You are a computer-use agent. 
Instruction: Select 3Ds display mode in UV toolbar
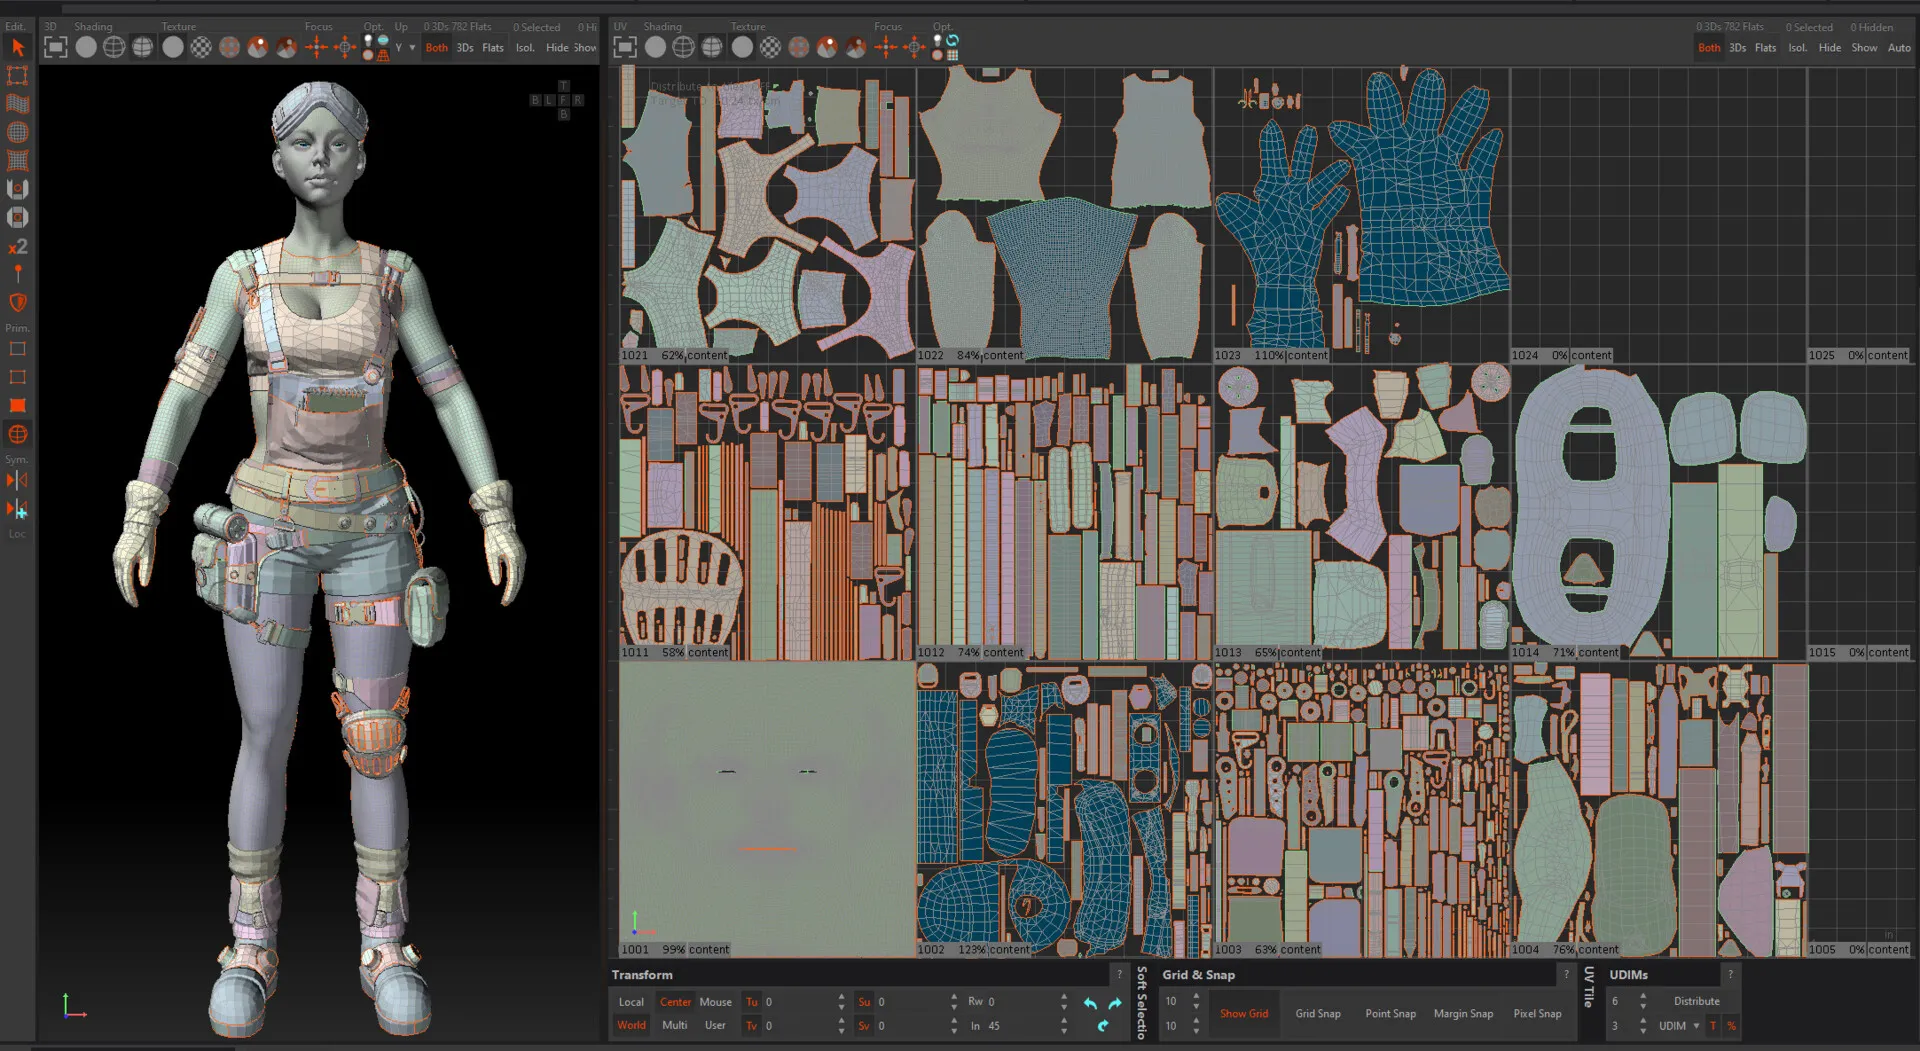pos(1737,47)
